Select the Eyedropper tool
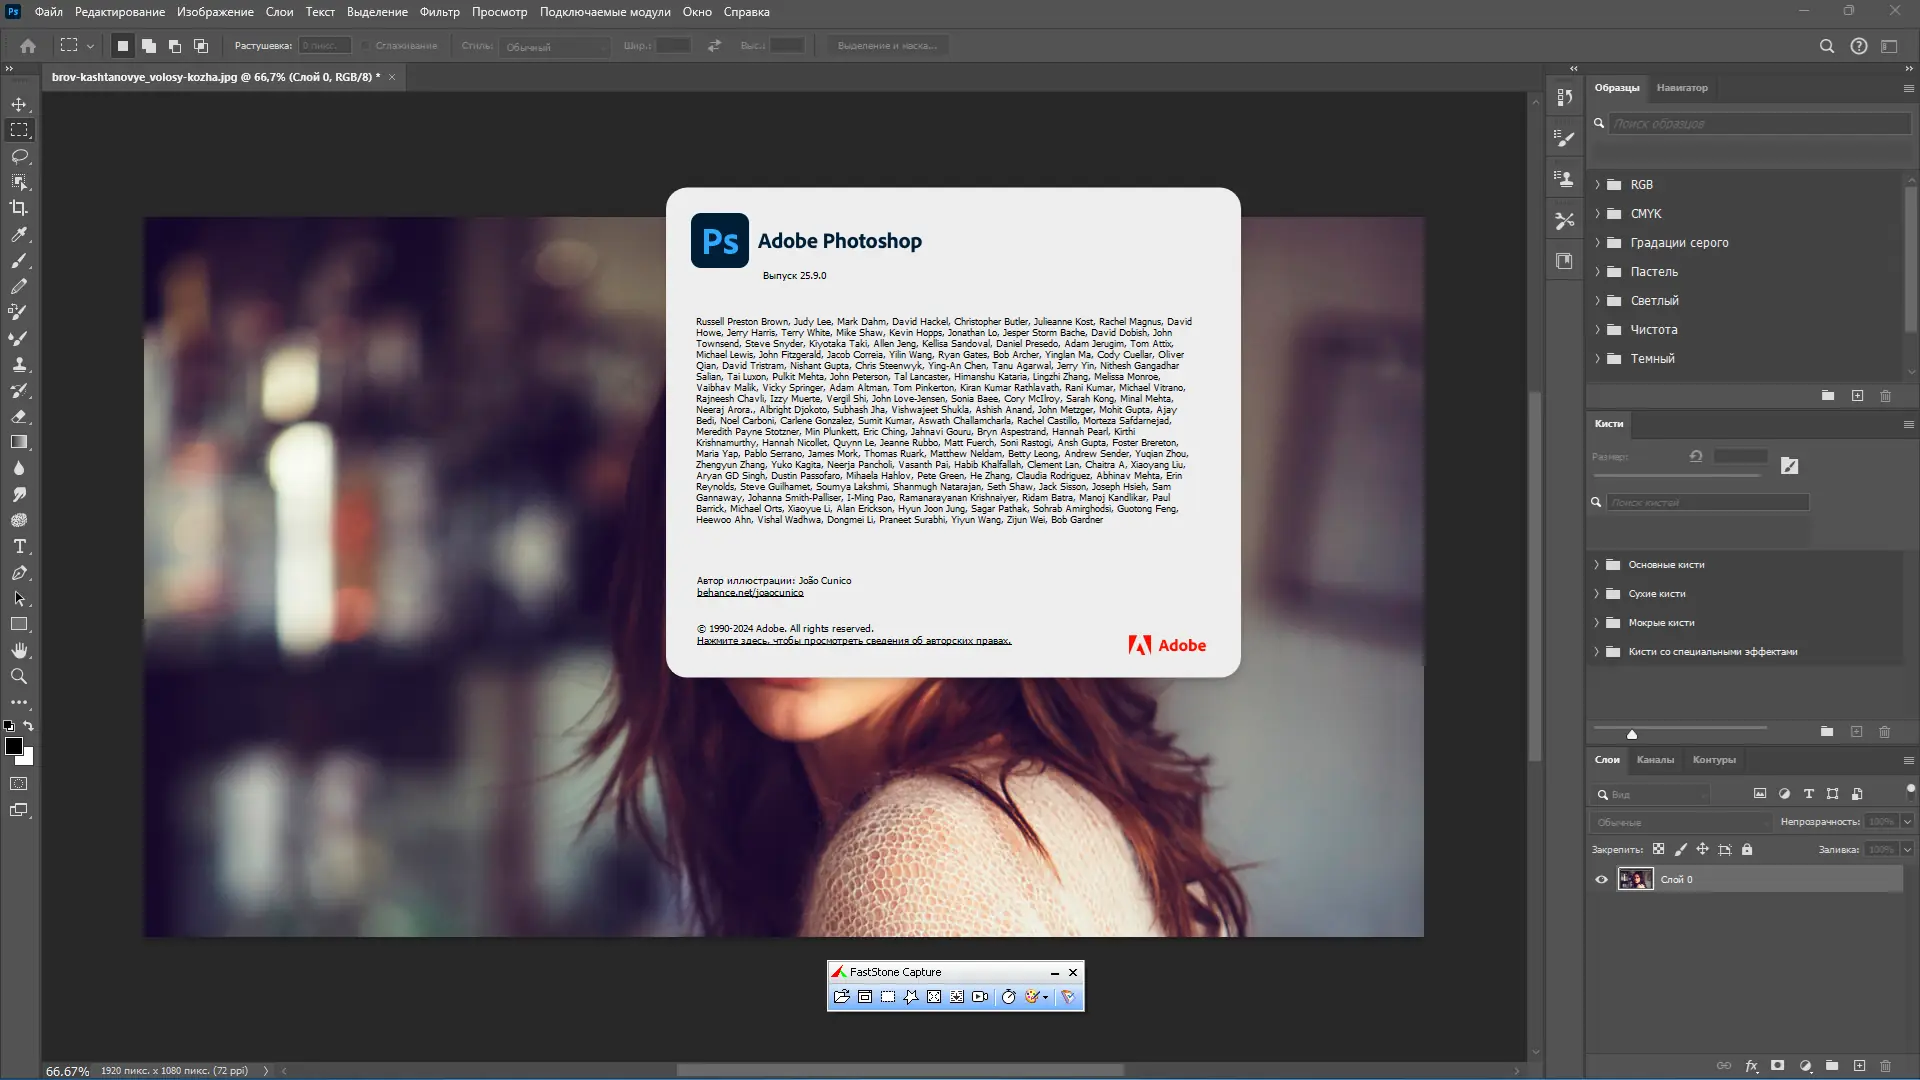The height and width of the screenshot is (1080, 1920). point(19,234)
